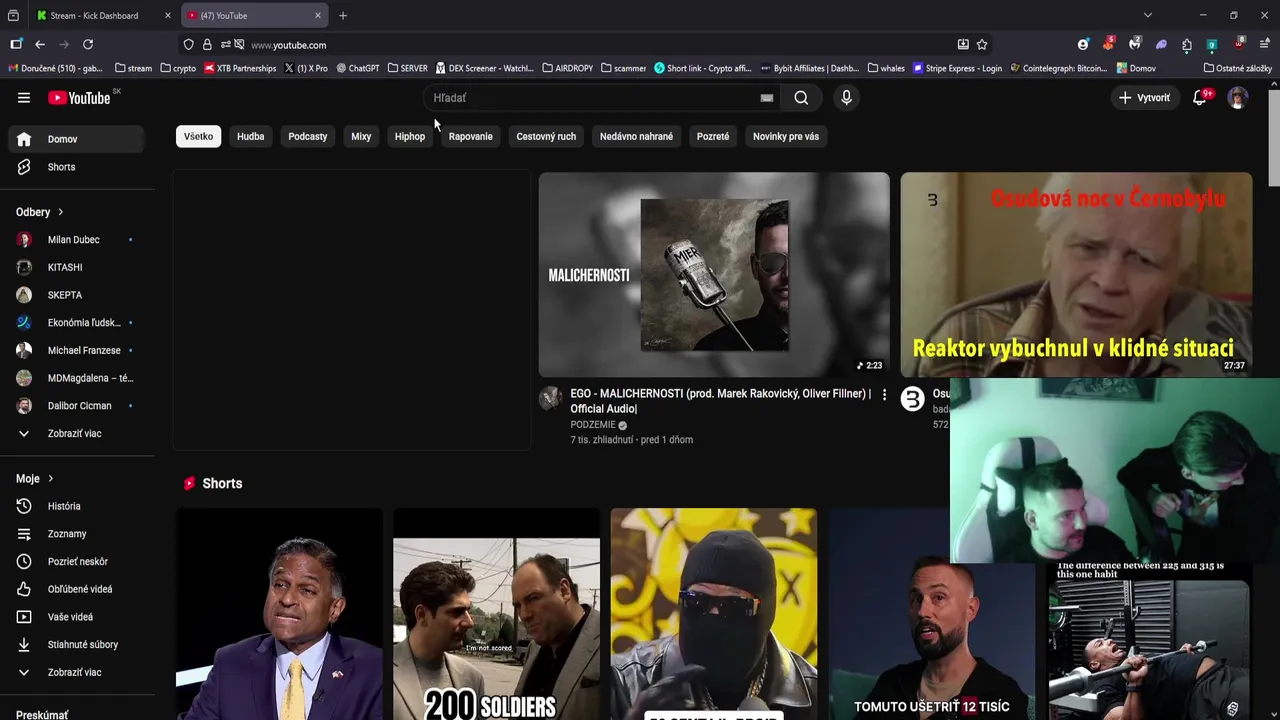Expand the Moje section chevron
Image resolution: width=1280 pixels, height=720 pixels.
[x=50, y=479]
